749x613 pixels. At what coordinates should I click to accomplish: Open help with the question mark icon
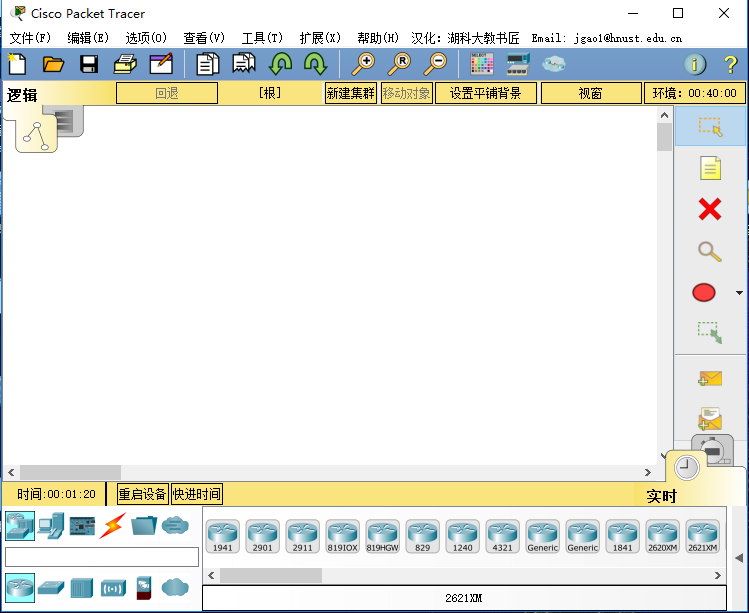tap(730, 64)
